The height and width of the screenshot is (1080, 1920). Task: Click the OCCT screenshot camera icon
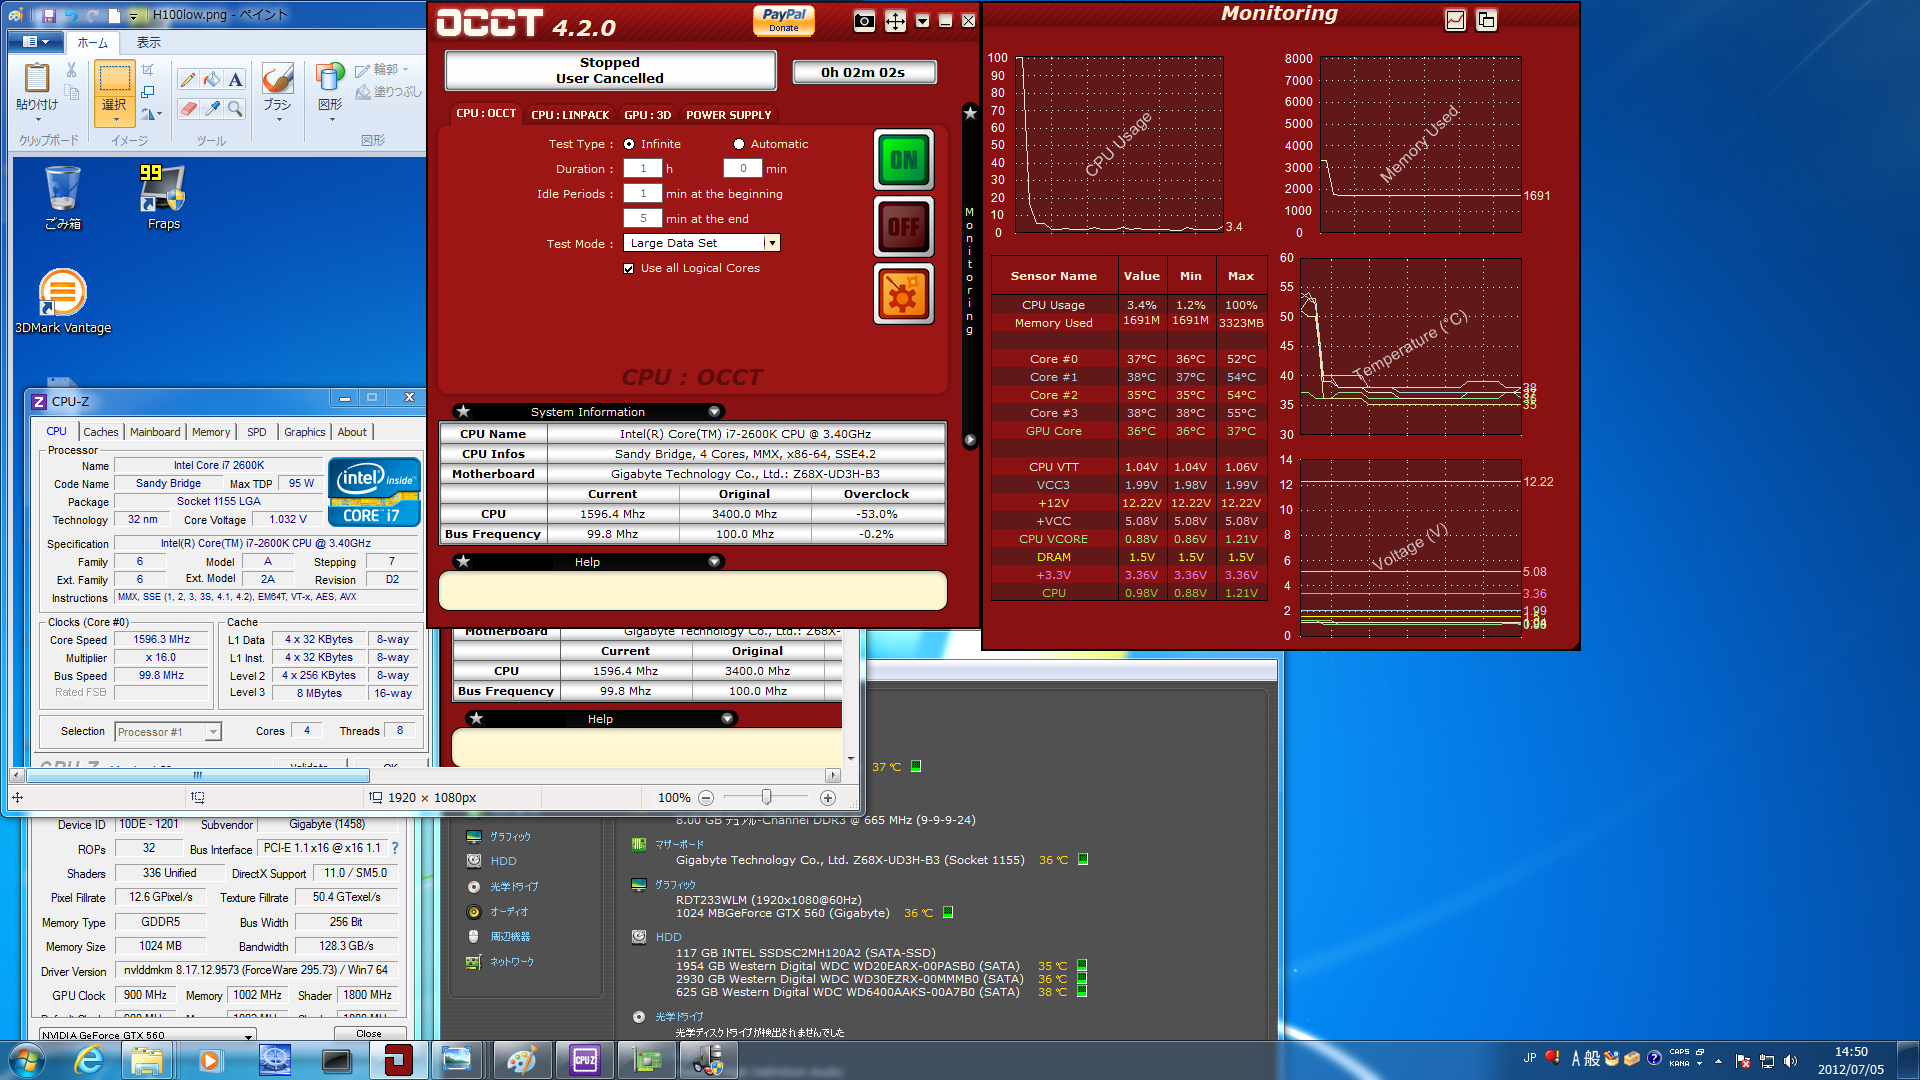click(x=864, y=21)
